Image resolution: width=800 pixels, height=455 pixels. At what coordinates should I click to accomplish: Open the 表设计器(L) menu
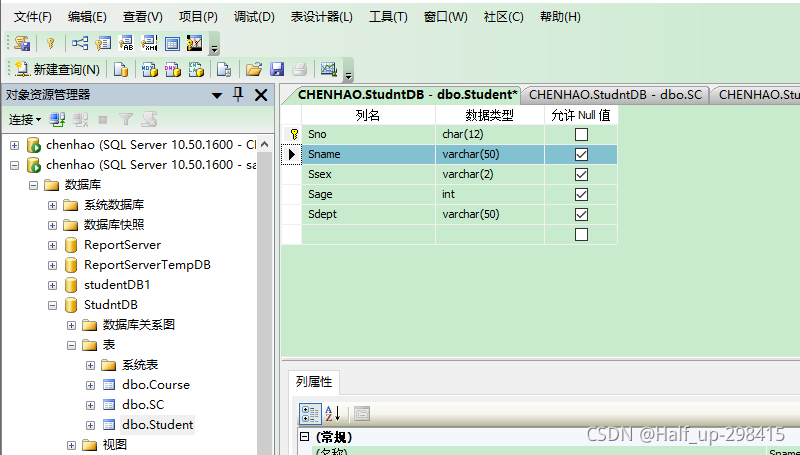coord(321,17)
